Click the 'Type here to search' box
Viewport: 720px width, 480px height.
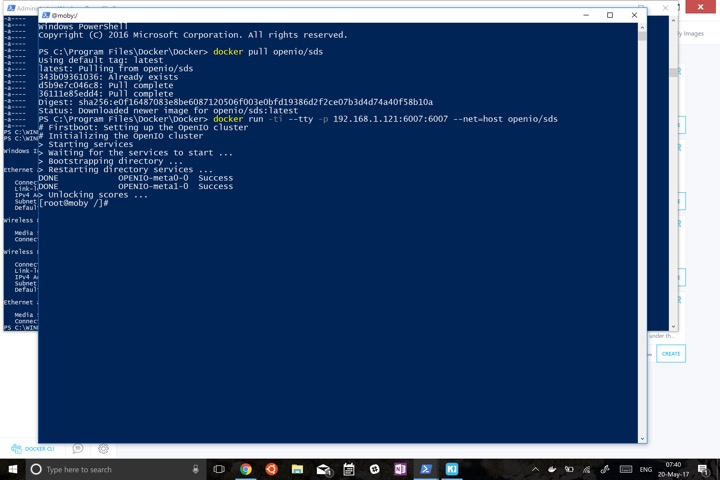(x=115, y=469)
